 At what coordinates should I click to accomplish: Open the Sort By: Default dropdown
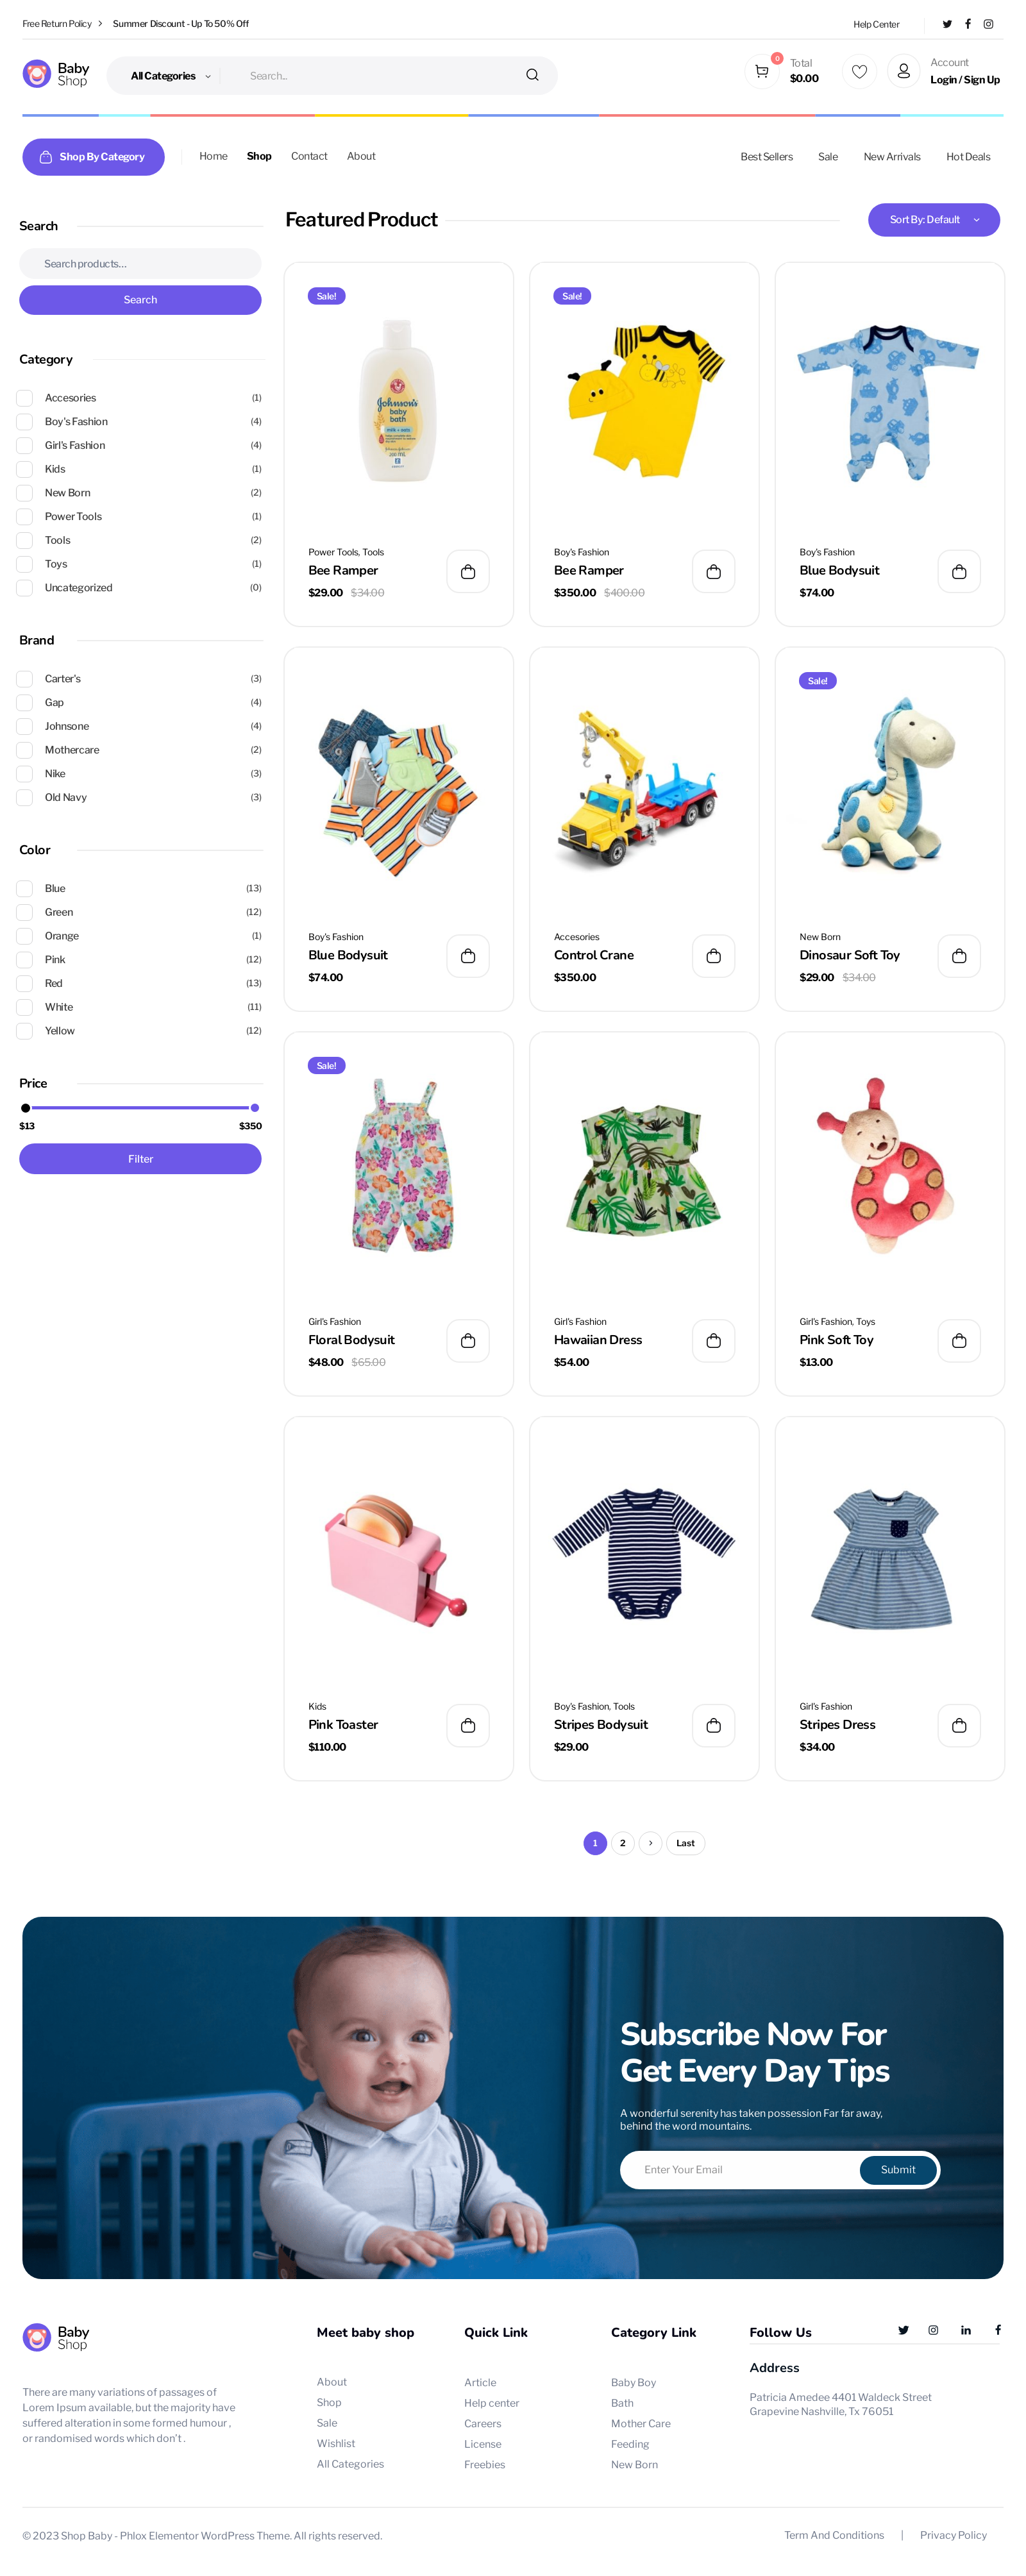(933, 220)
